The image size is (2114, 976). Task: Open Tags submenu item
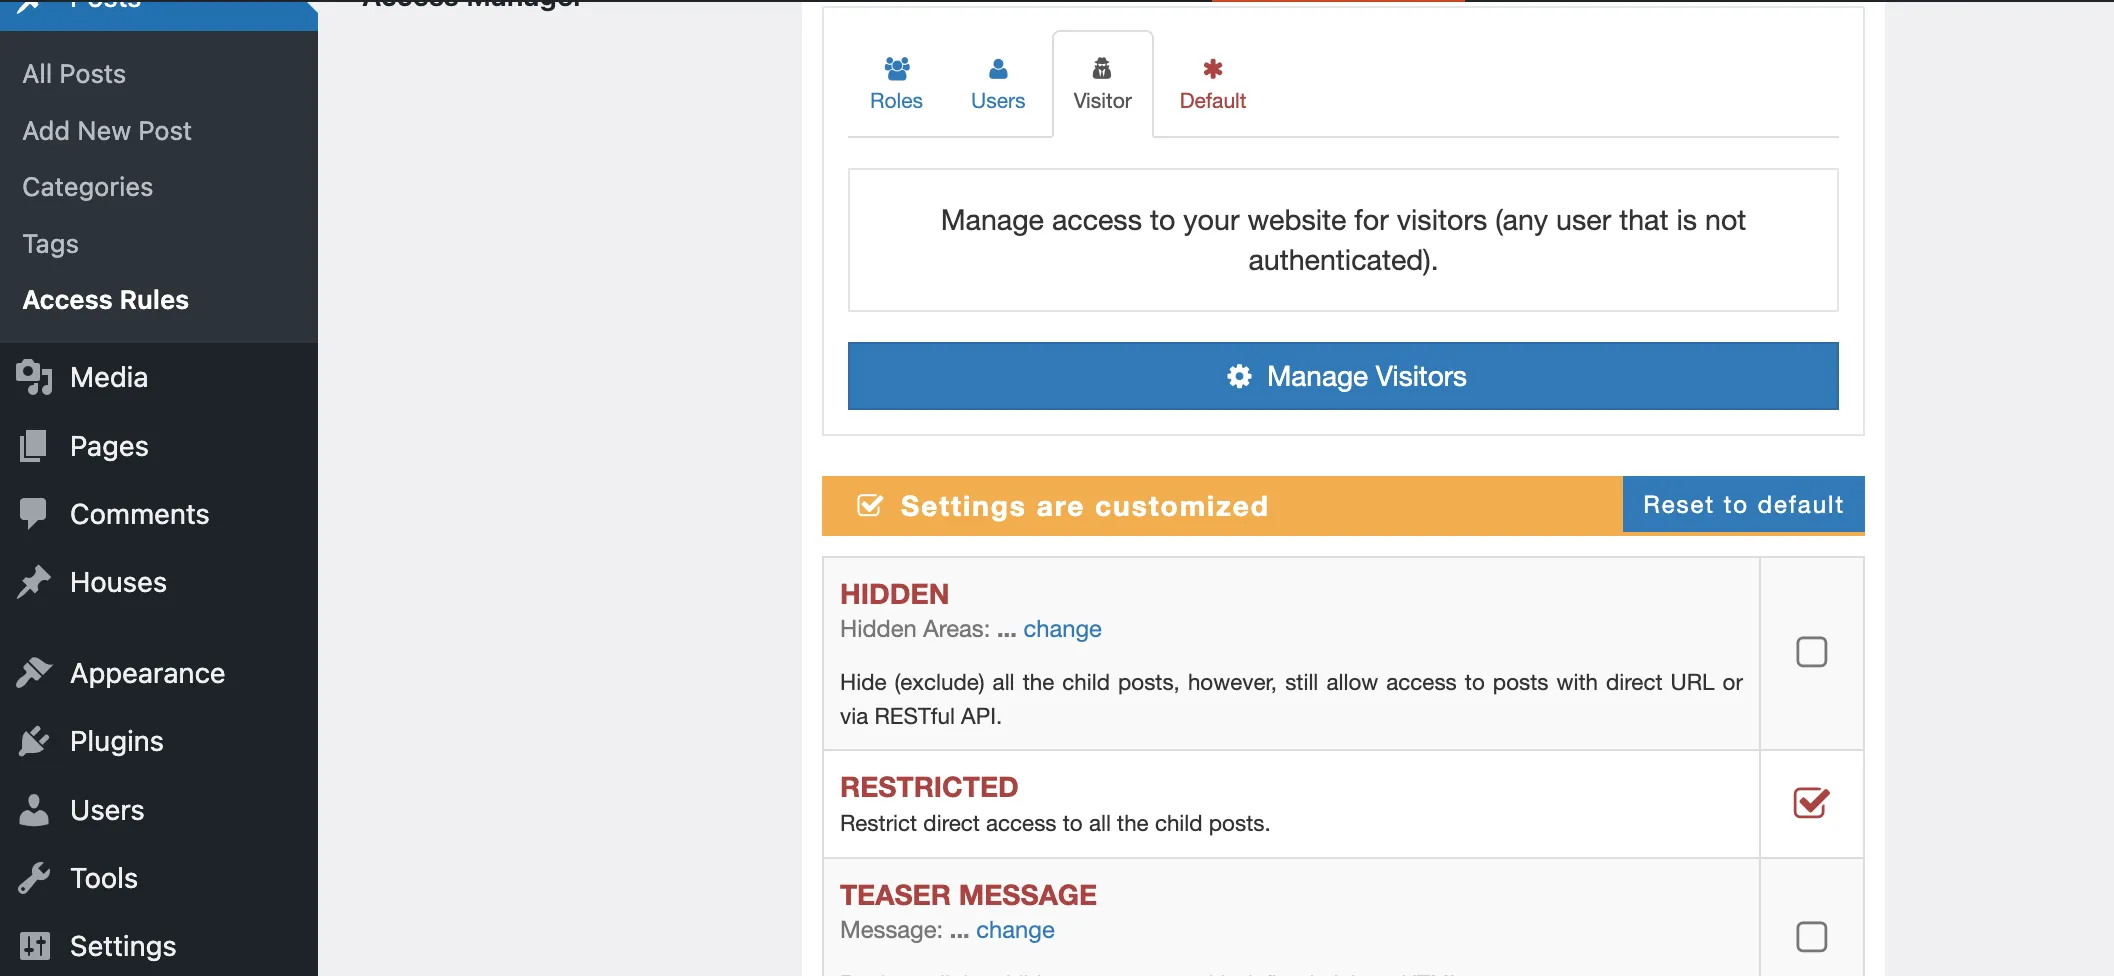[x=50, y=244]
